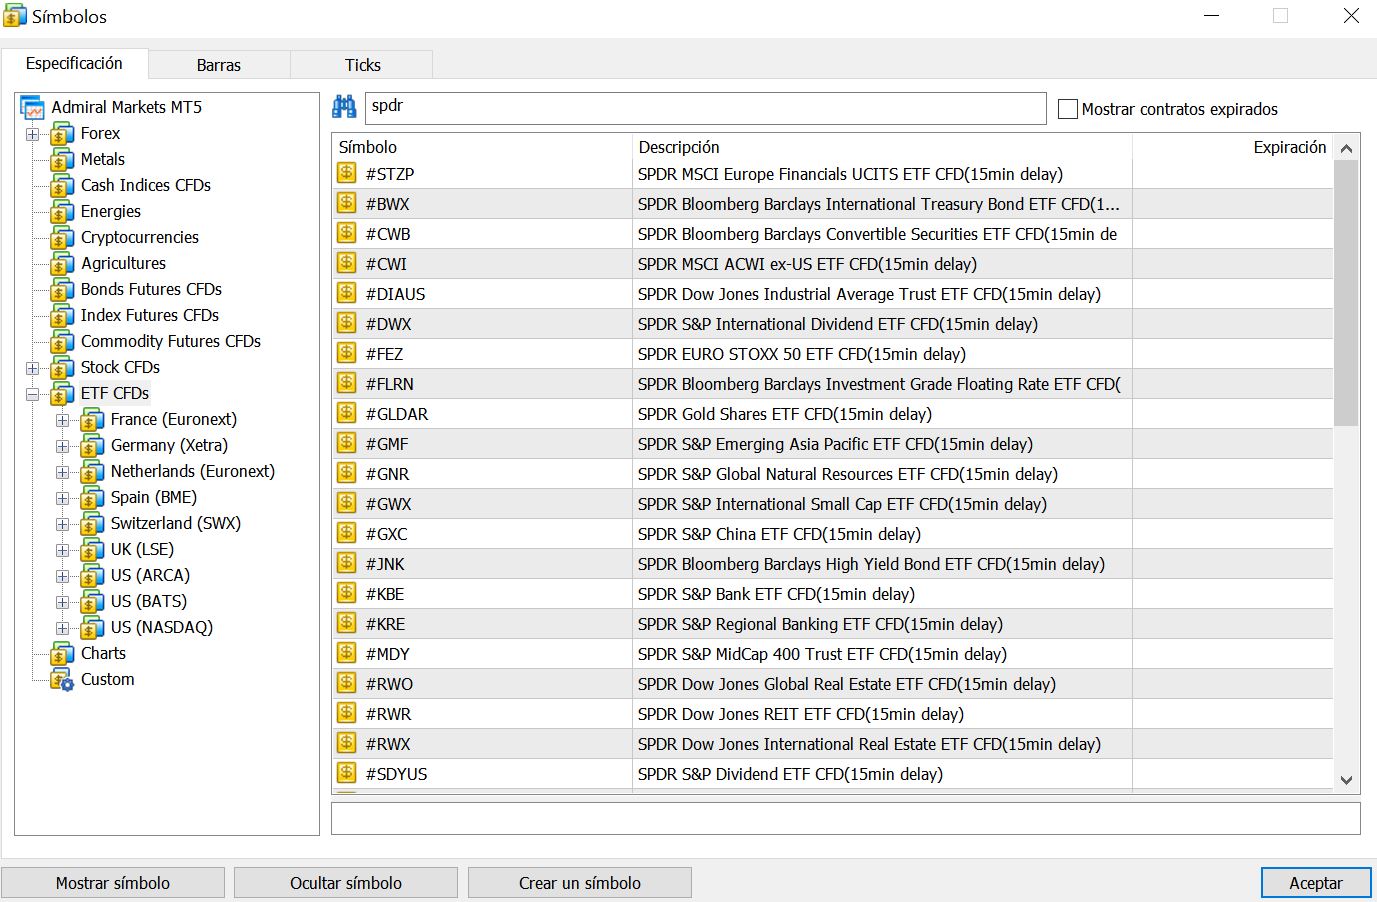
Task: Click the #JNK symbol icon
Action: click(x=346, y=563)
